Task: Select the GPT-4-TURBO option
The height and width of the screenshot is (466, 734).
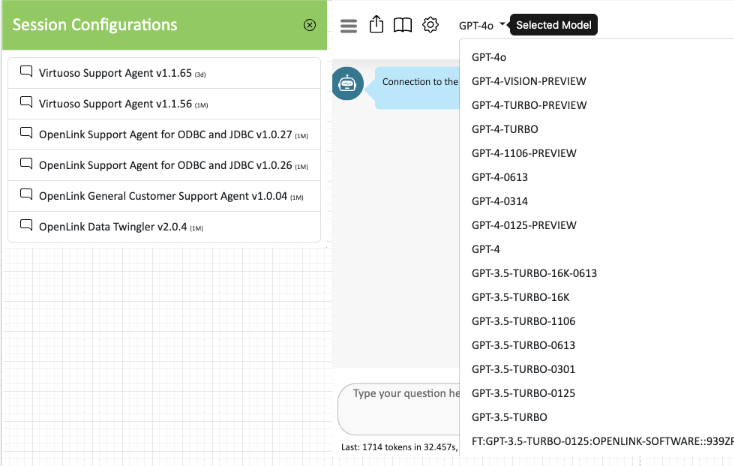Action: [505, 129]
